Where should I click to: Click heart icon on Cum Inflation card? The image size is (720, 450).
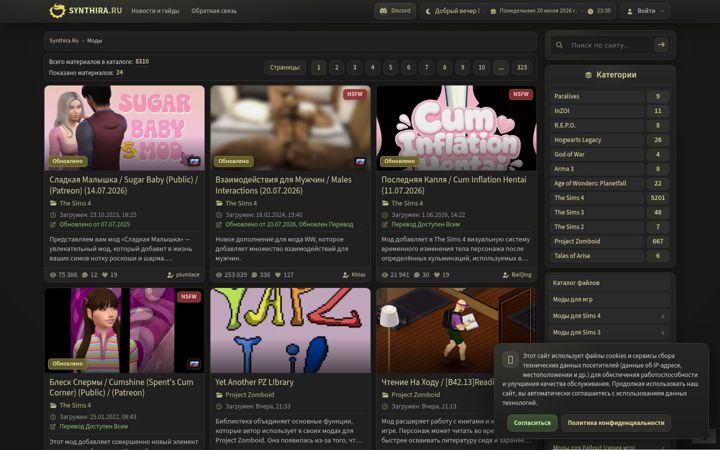[x=437, y=275]
